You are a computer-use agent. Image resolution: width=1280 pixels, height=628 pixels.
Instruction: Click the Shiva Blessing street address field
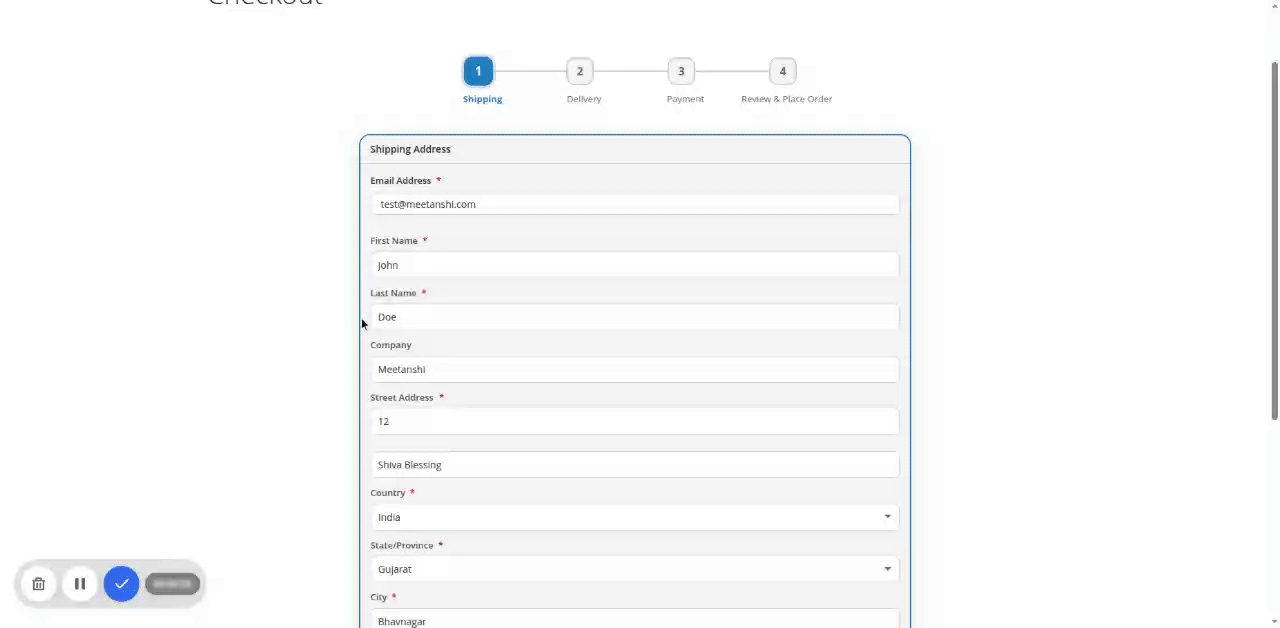tap(635, 465)
